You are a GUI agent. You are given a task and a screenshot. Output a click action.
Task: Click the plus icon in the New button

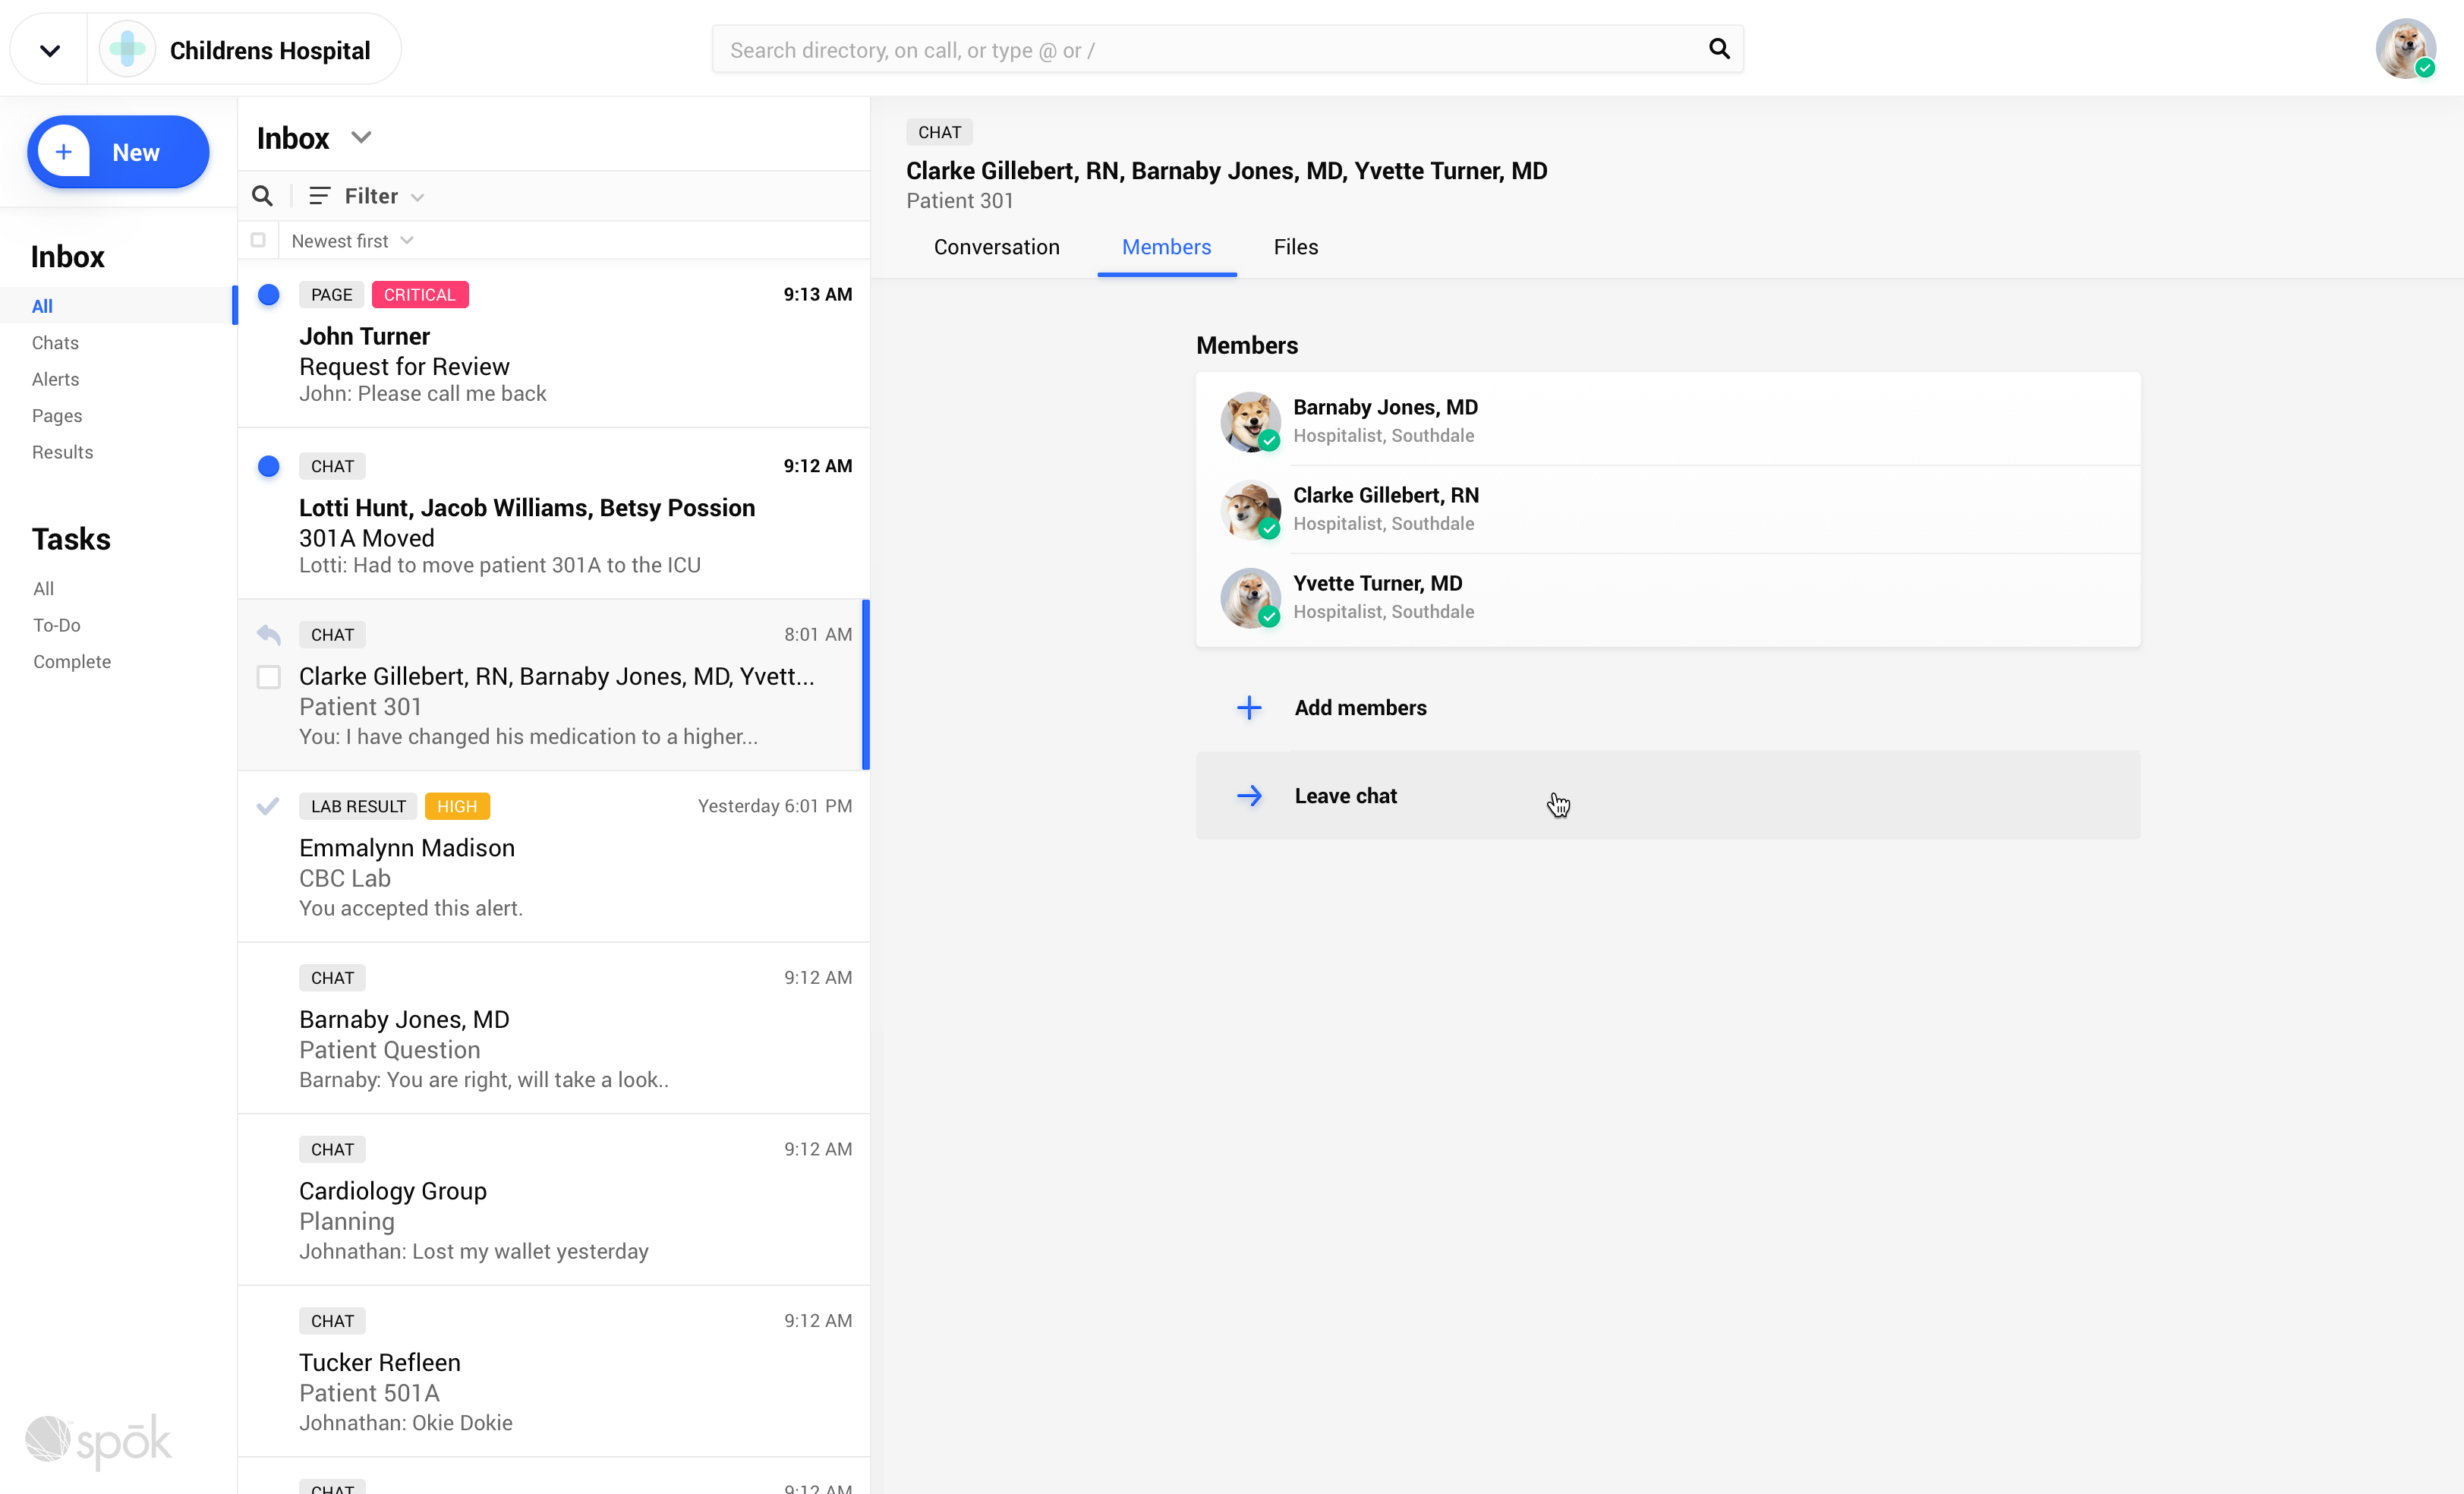coord(64,152)
